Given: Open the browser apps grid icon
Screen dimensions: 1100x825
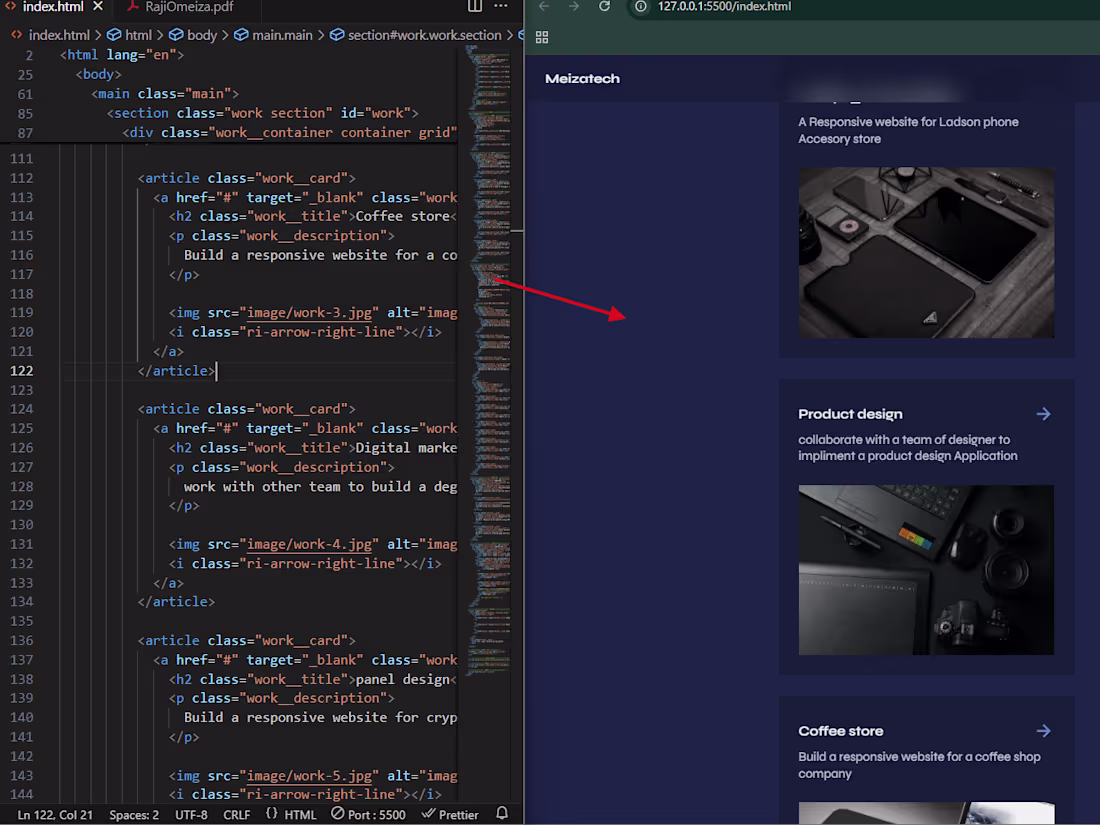Looking at the screenshot, I should coord(542,37).
